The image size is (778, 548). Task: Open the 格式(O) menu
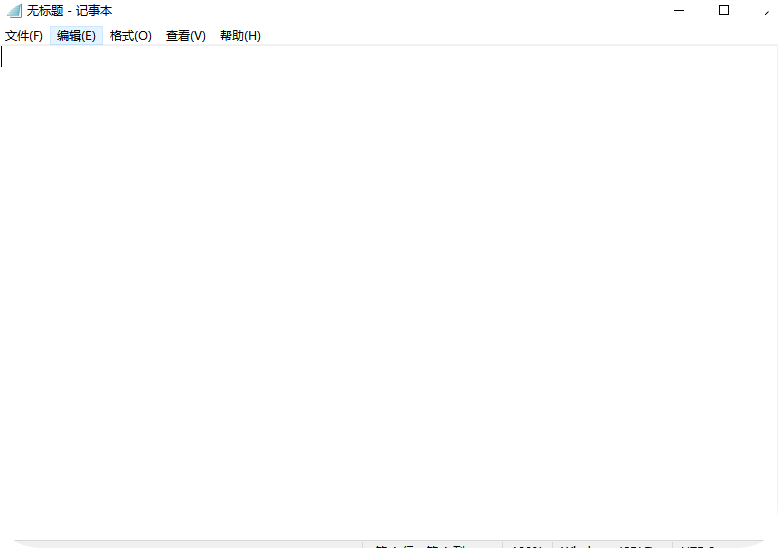tap(130, 36)
